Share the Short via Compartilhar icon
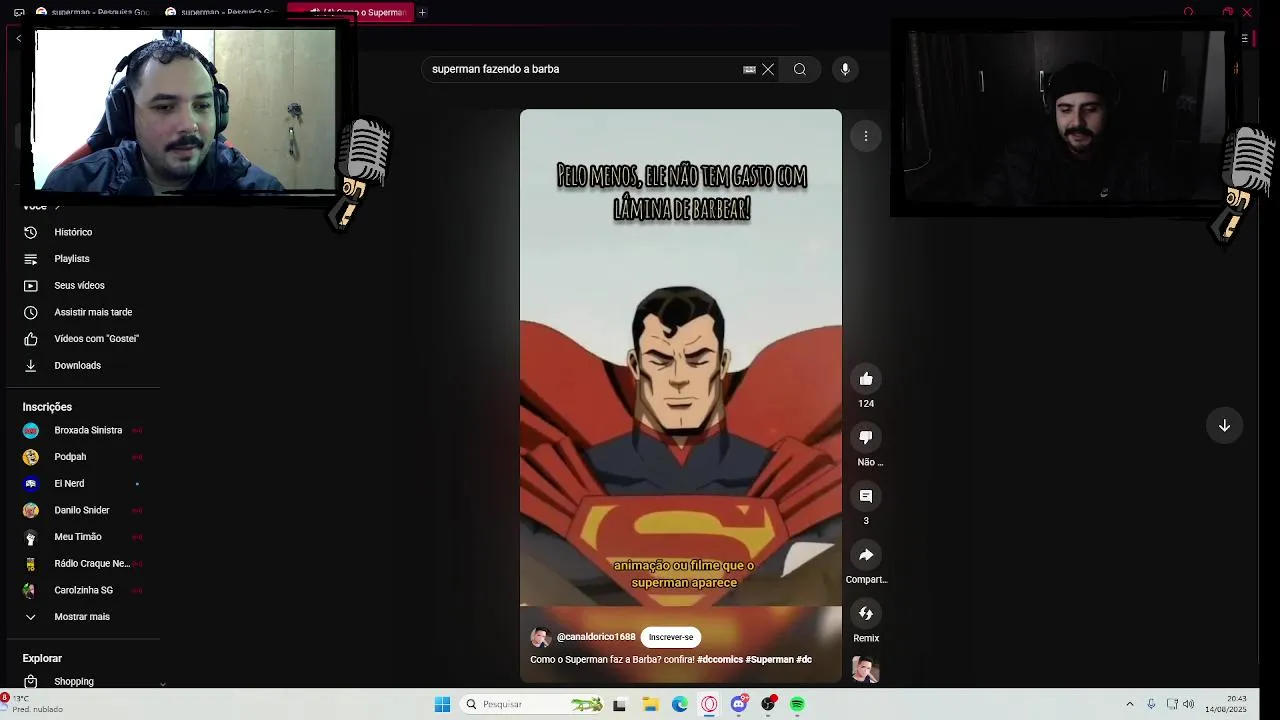This screenshot has height=720, width=1280. point(866,555)
